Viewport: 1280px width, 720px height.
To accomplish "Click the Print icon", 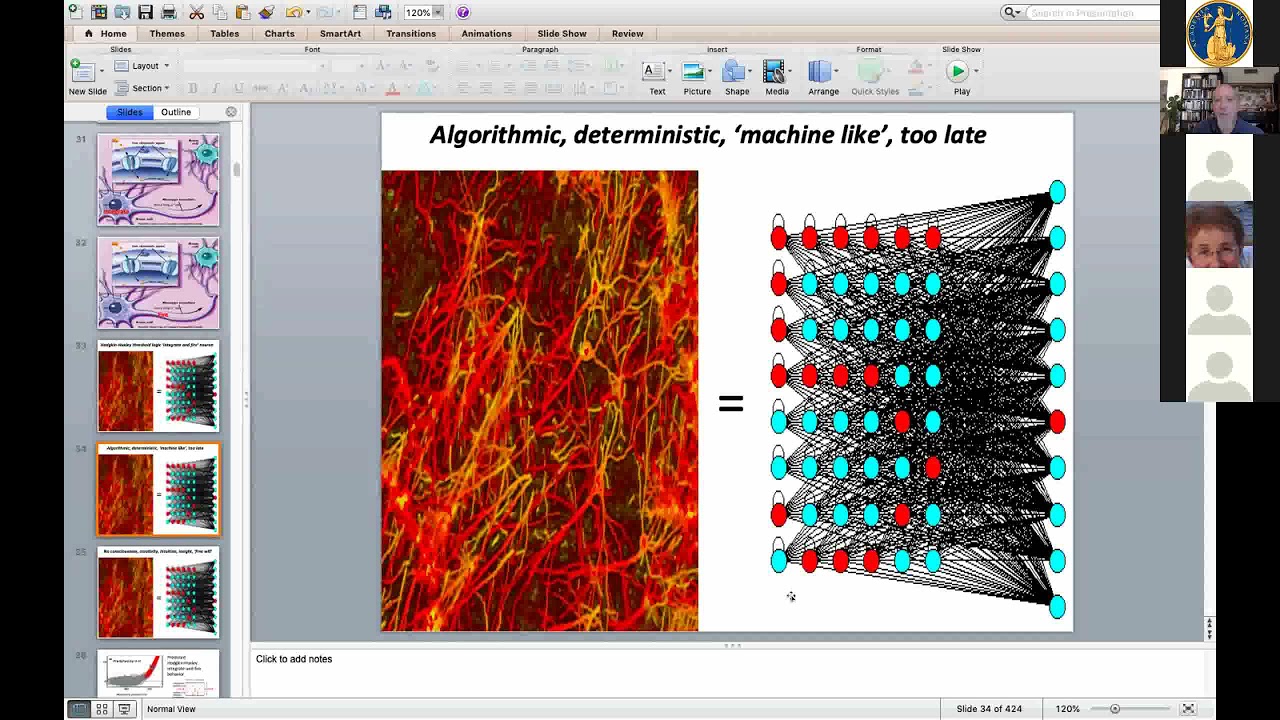I will [x=168, y=12].
